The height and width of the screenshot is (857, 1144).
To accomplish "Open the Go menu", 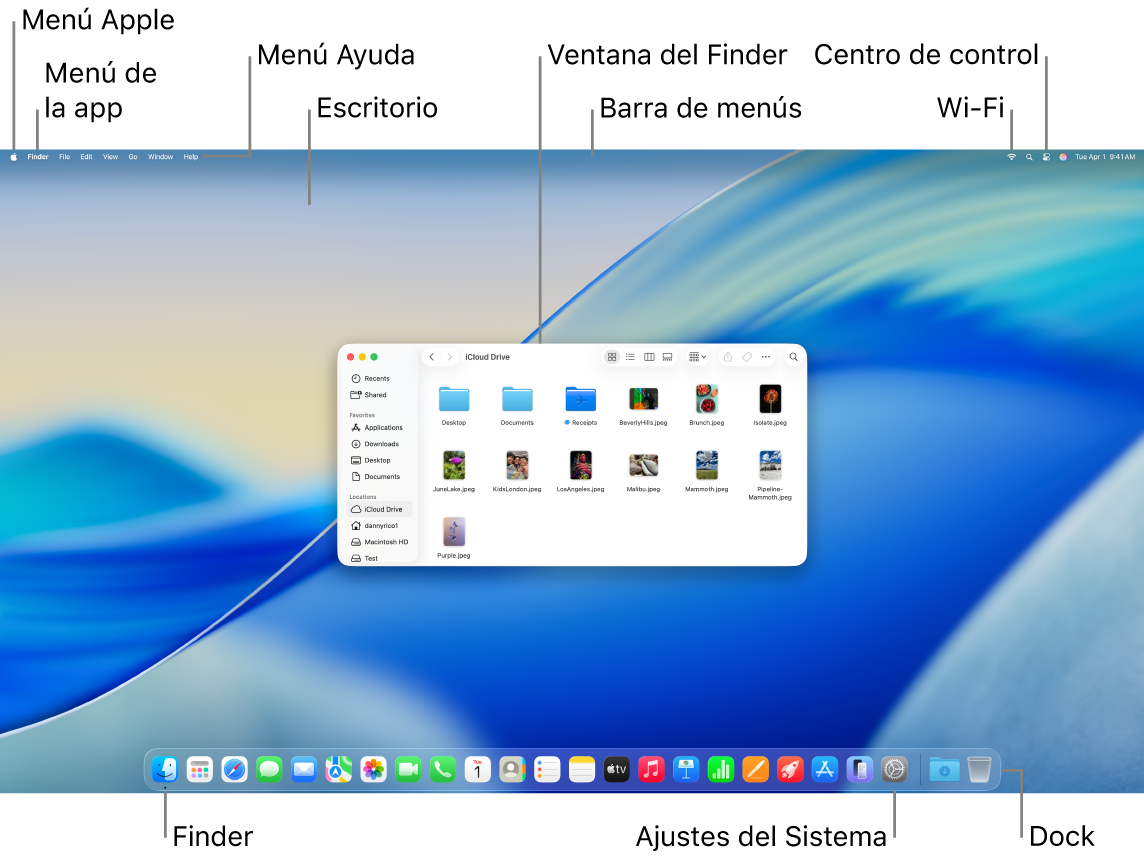I will [x=132, y=156].
